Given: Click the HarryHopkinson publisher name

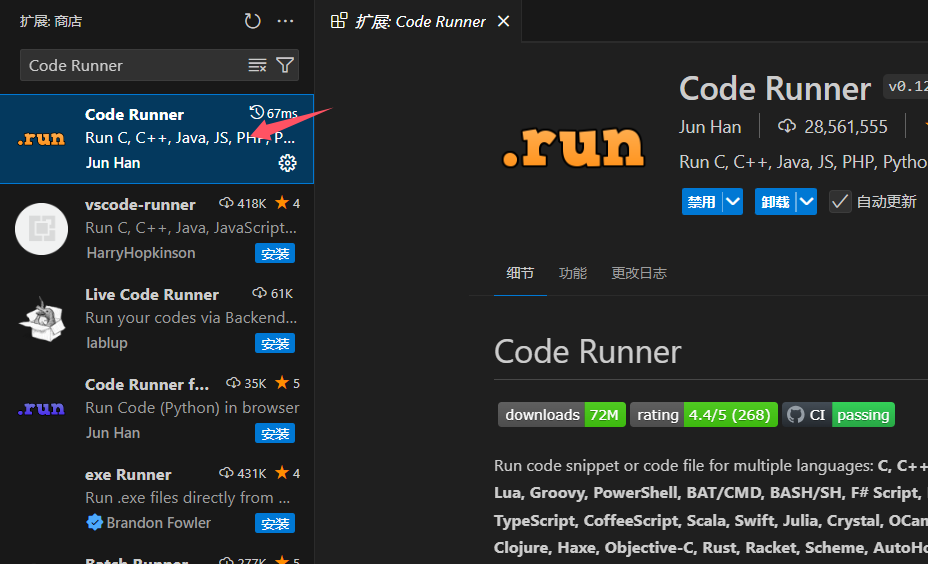Looking at the screenshot, I should (x=141, y=253).
